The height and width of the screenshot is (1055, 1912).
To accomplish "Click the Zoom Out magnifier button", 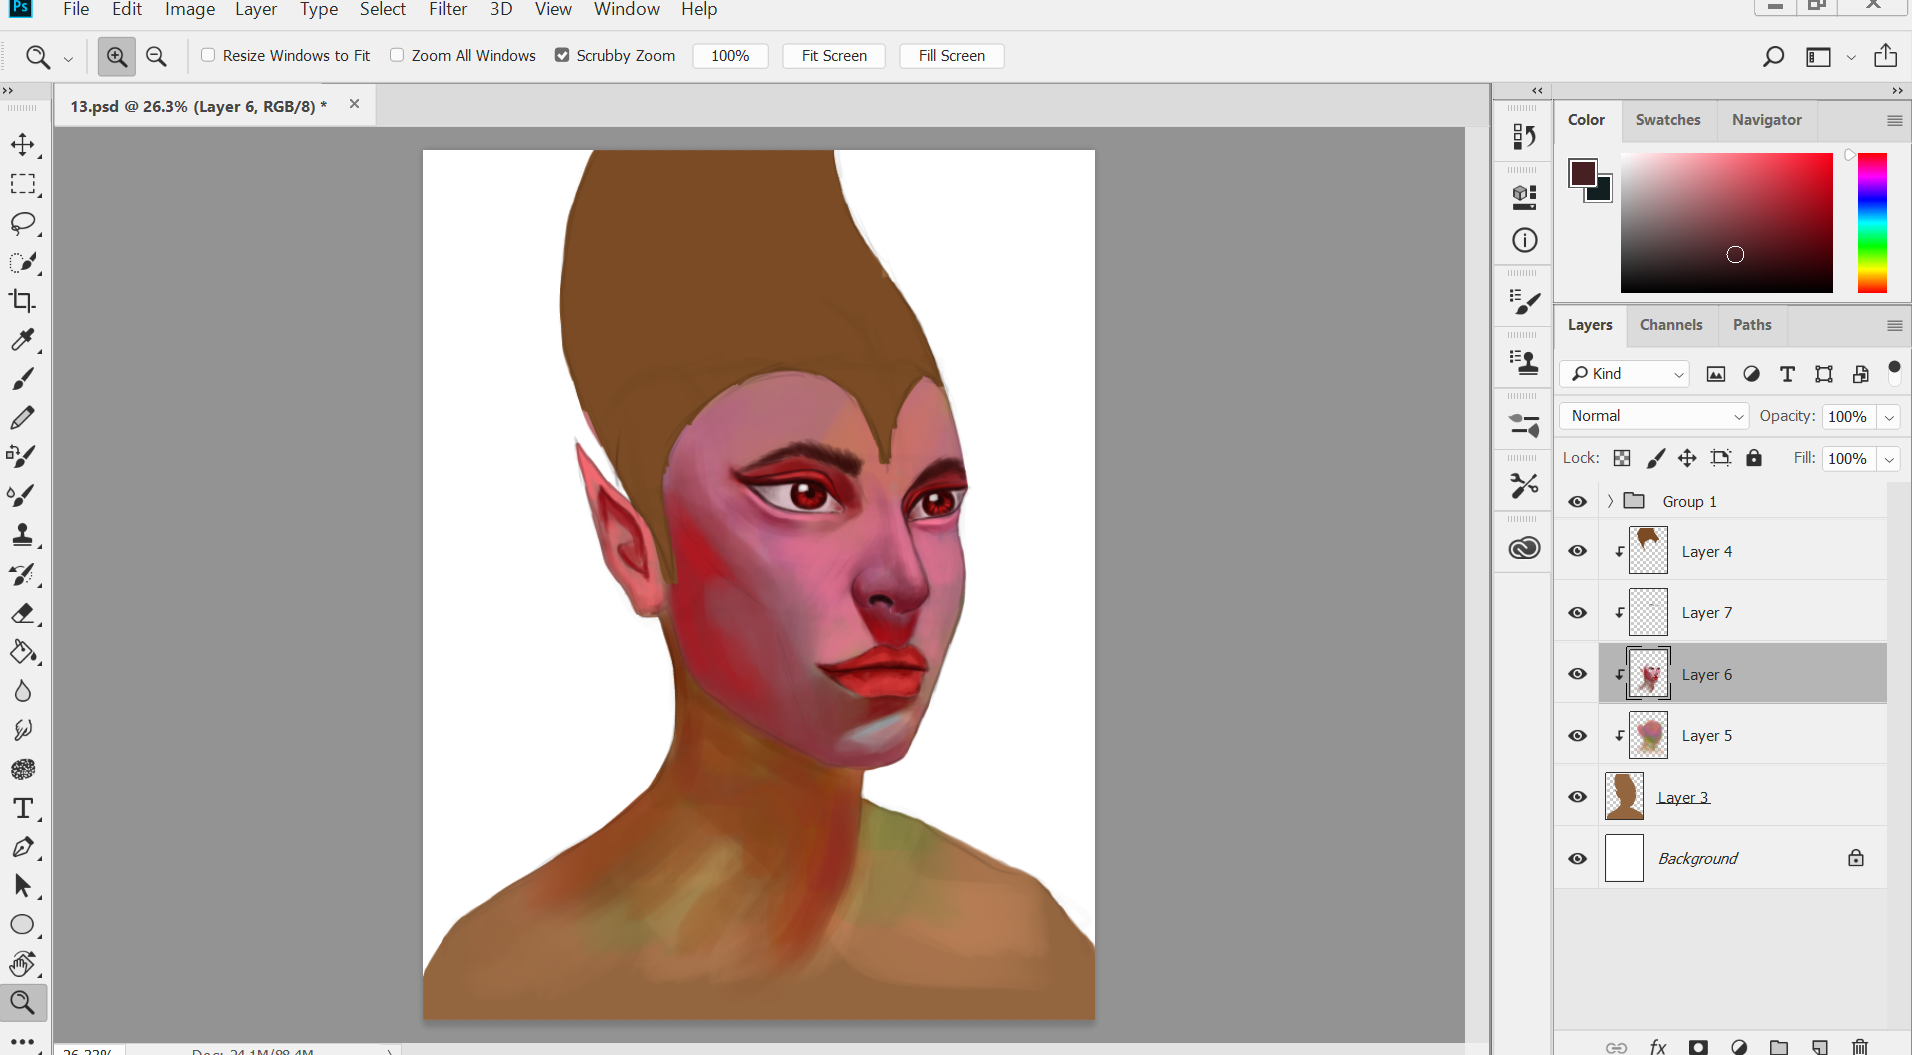I will coord(156,56).
